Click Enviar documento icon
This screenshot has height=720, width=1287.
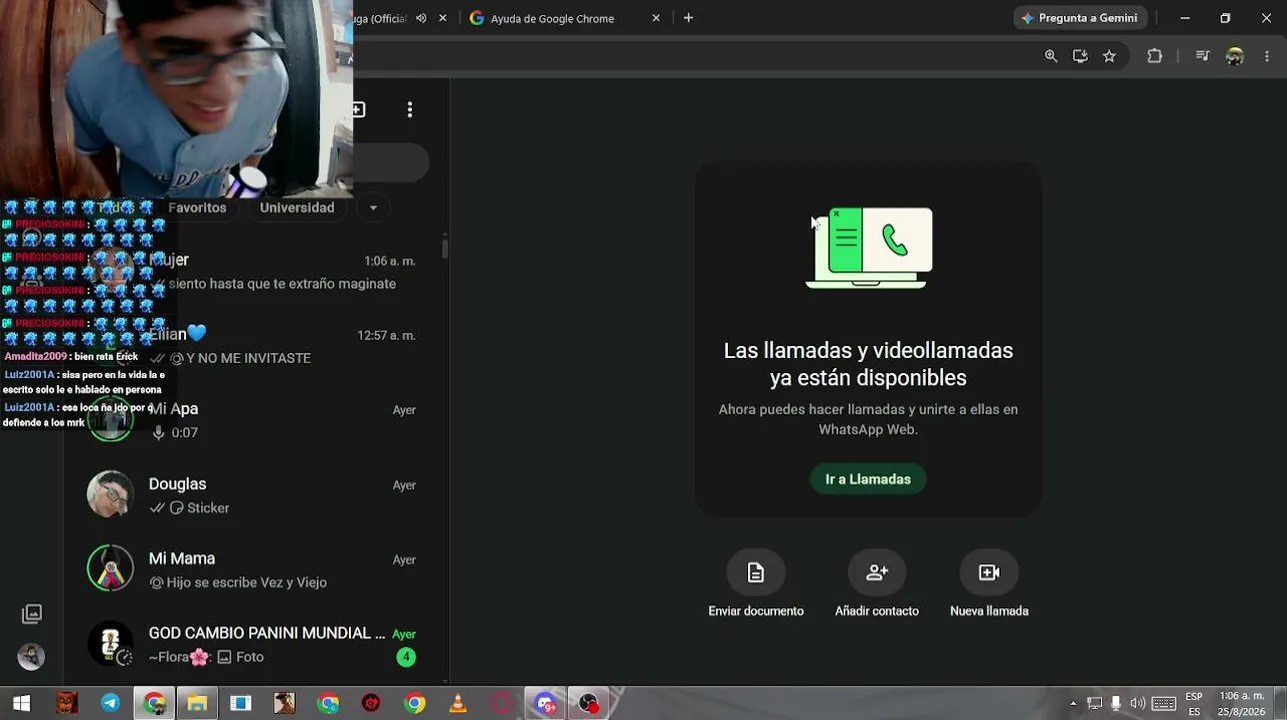tap(756, 572)
